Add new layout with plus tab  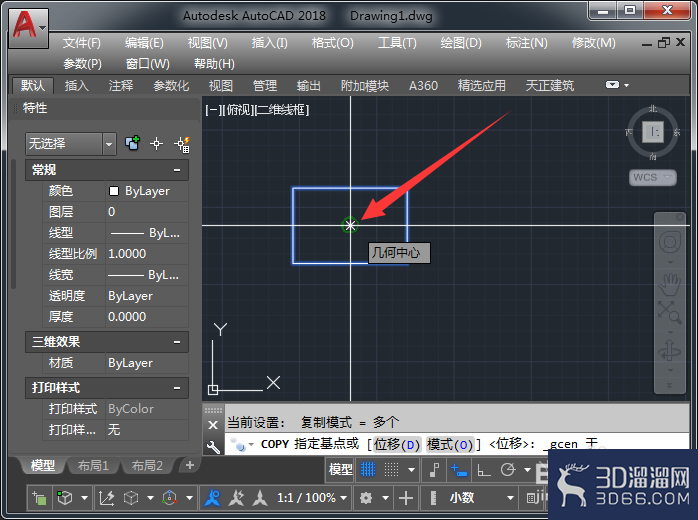click(190, 465)
